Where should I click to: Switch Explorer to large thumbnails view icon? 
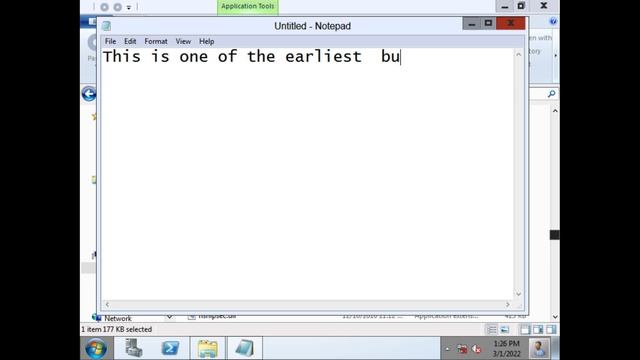pyautogui.click(x=505, y=329)
